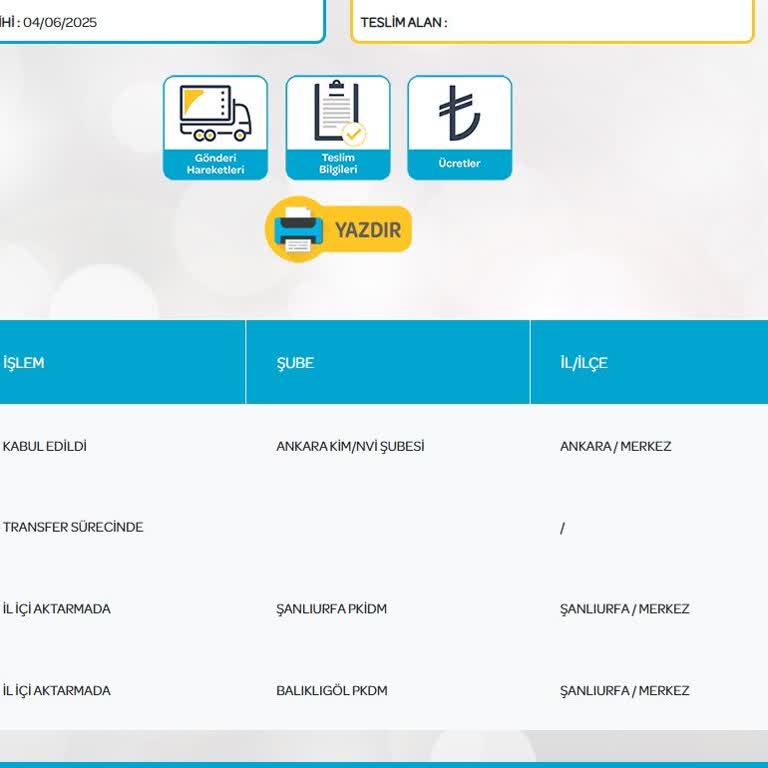Screen dimensions: 768x768
Task: Click the YAZDIR print button
Action: (338, 229)
